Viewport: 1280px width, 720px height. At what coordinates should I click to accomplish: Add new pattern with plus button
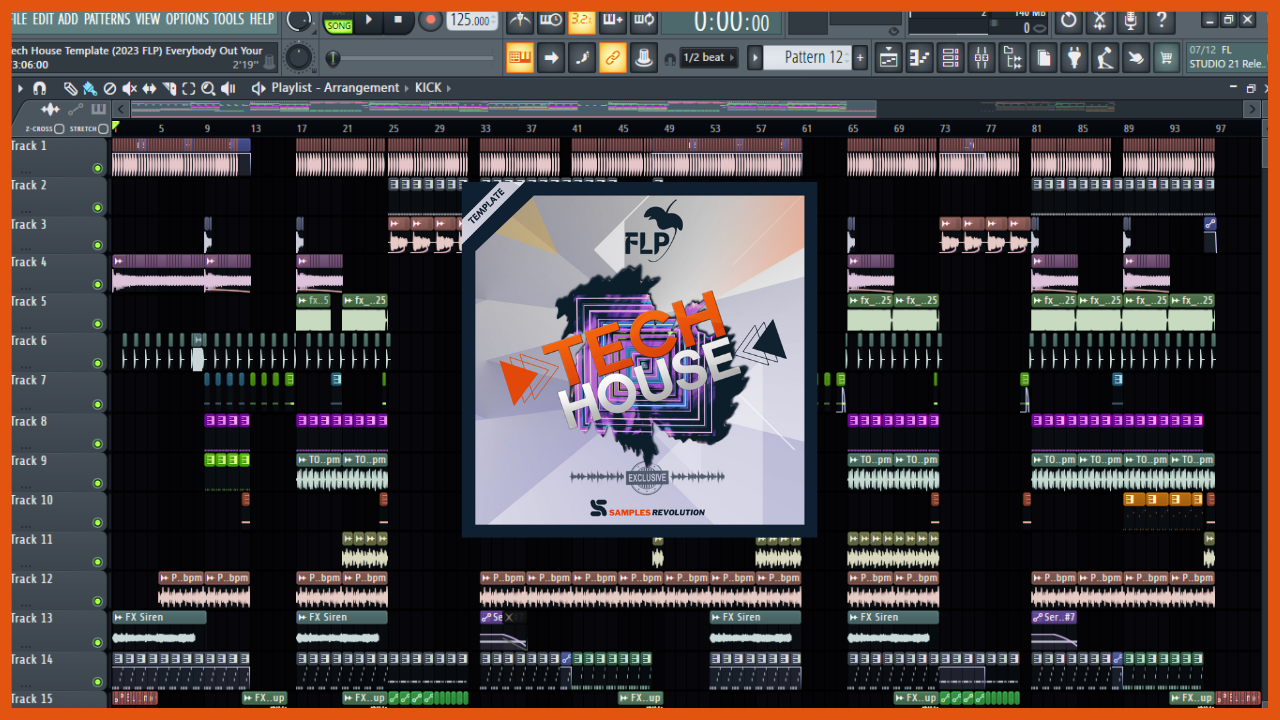pos(860,58)
